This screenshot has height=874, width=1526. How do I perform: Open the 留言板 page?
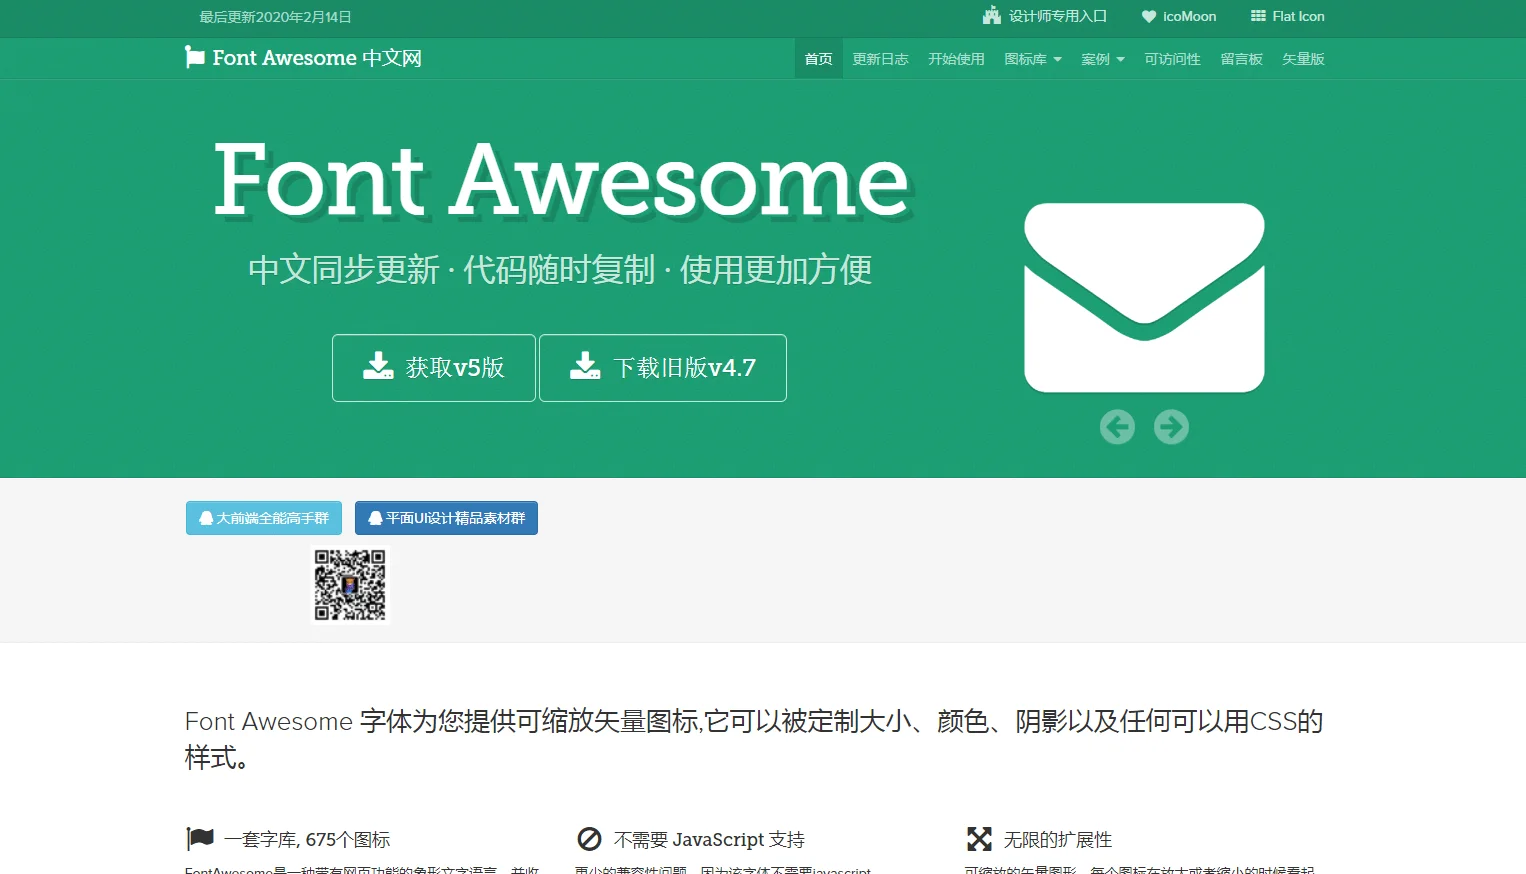pos(1242,59)
